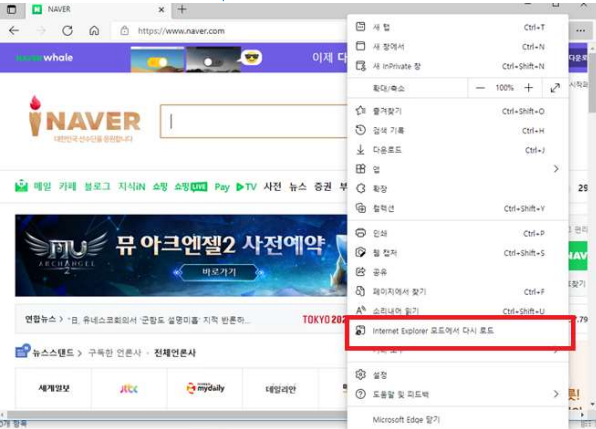Click the new tab (Ctrl+T) menu icon
Screen dimensions: 596x429
(360, 27)
